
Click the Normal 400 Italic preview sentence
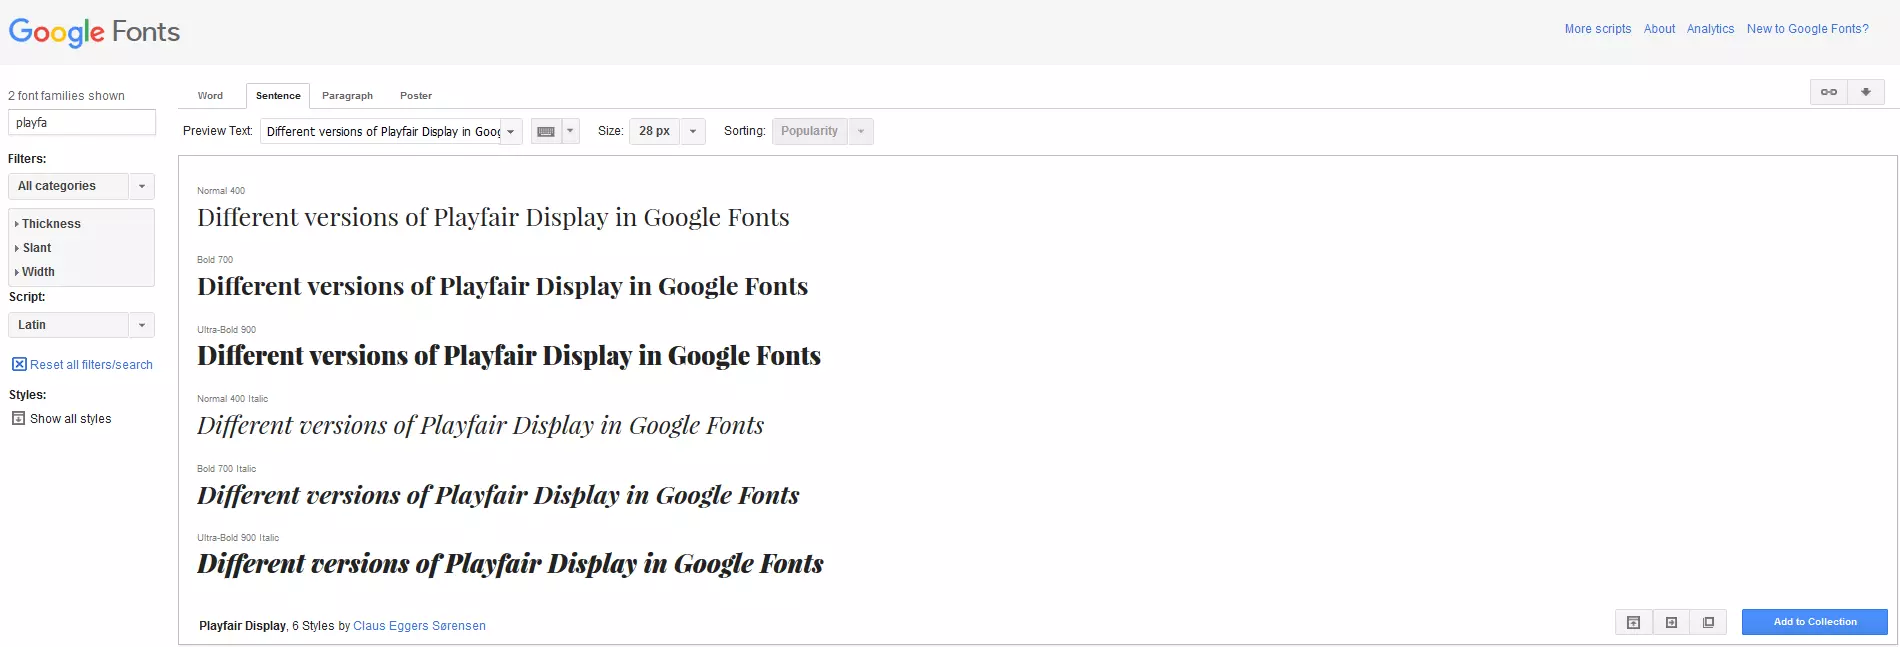[x=480, y=426]
